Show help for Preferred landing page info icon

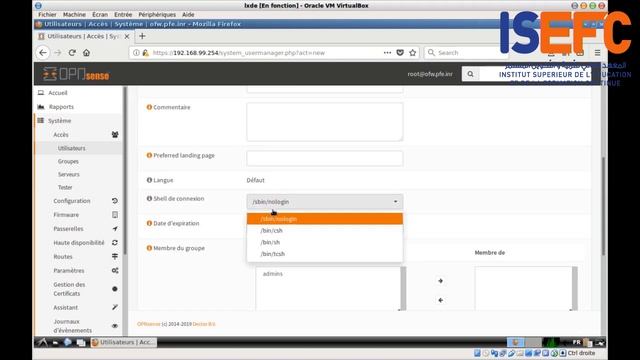[x=149, y=155]
